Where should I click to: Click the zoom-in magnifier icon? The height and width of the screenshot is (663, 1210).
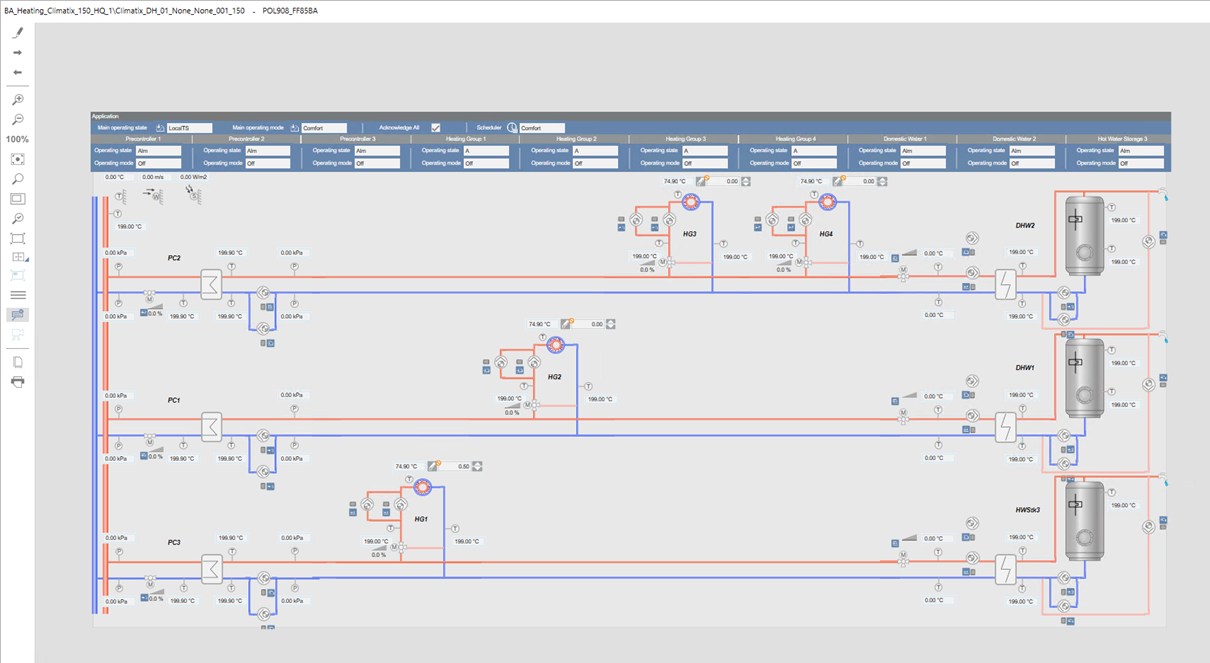pyautogui.click(x=16, y=98)
